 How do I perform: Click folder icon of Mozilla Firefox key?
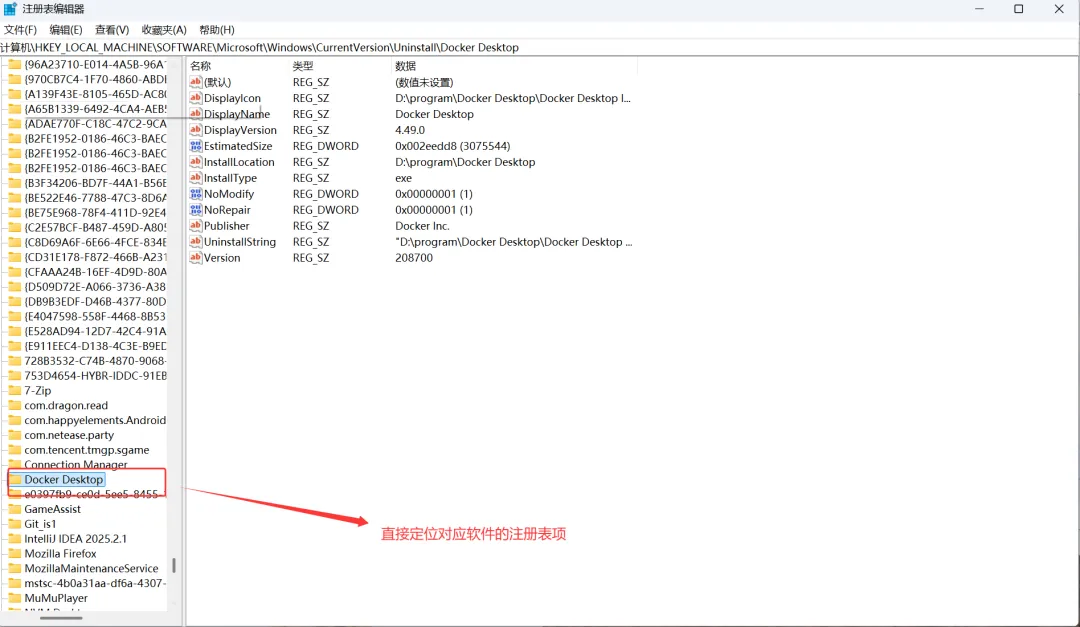[14, 553]
